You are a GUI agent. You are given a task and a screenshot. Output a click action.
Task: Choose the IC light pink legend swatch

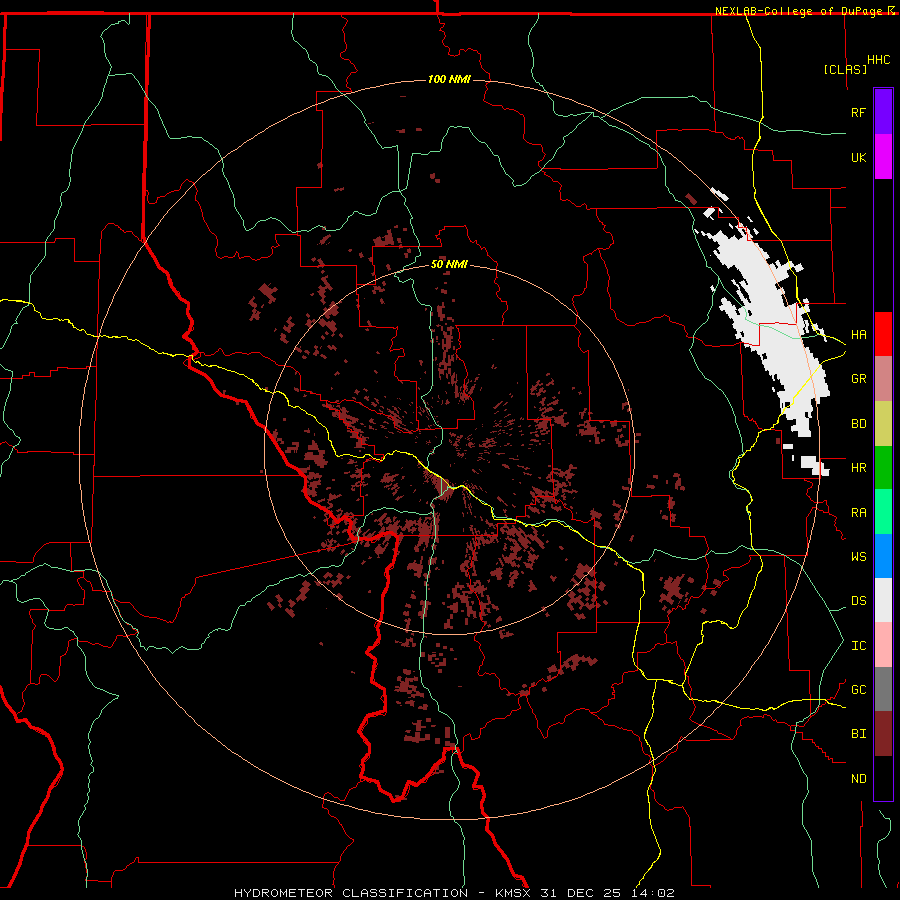[x=883, y=645]
